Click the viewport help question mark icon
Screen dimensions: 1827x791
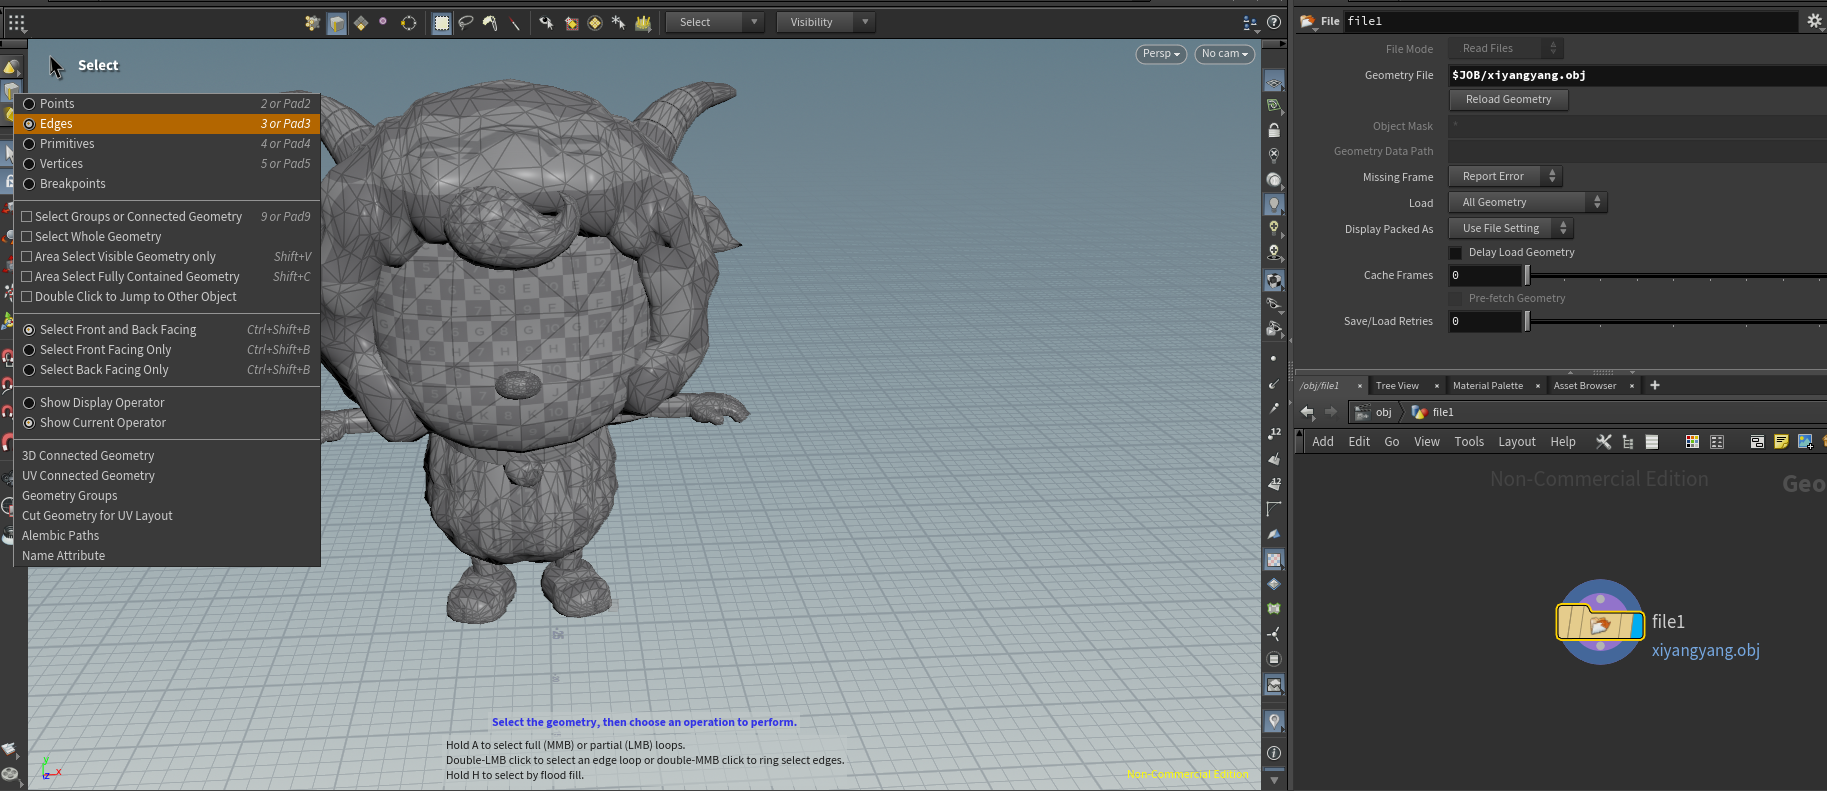tap(1274, 22)
